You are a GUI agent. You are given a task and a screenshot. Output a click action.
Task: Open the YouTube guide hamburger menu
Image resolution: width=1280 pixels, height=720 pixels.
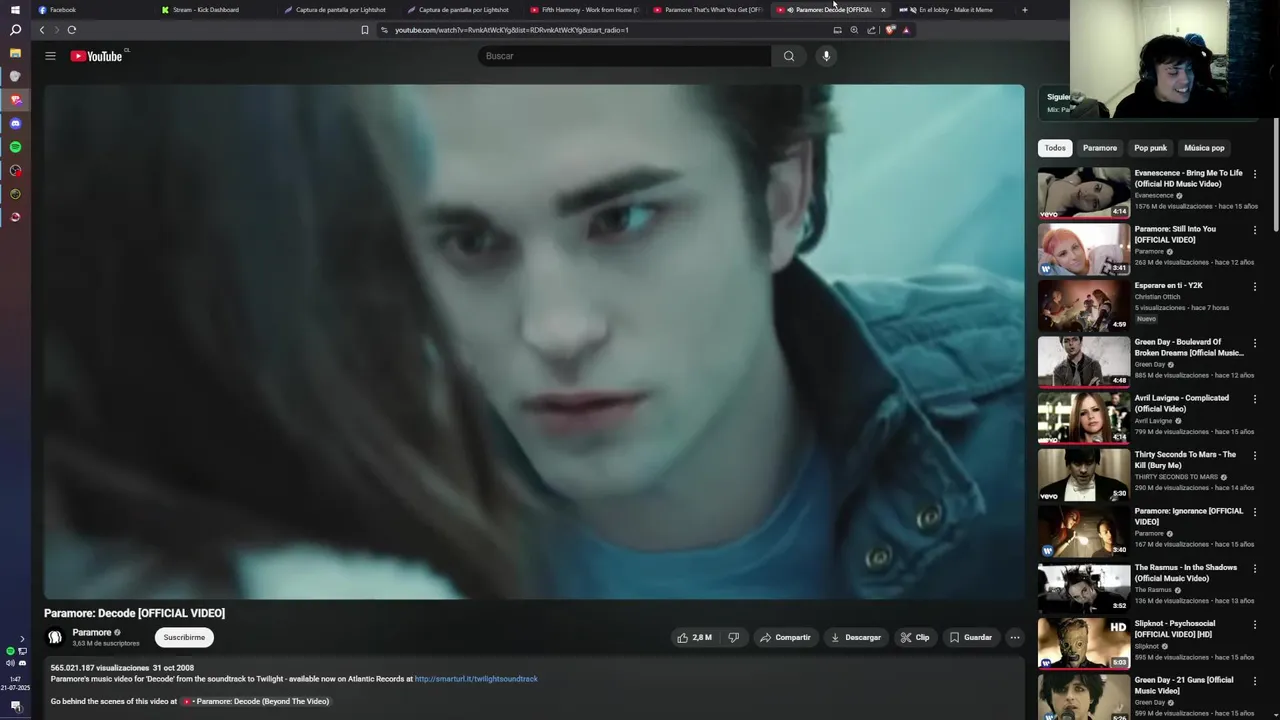(50, 56)
